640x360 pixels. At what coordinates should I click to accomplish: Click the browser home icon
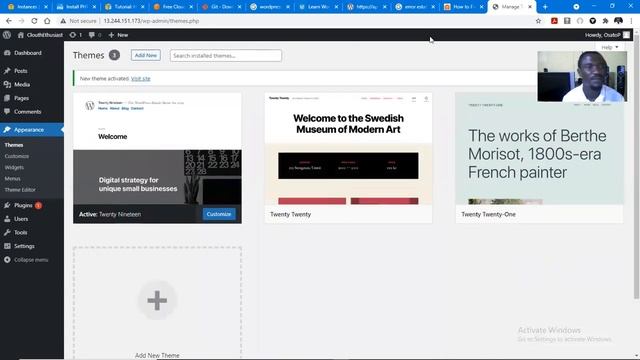tap(47, 21)
